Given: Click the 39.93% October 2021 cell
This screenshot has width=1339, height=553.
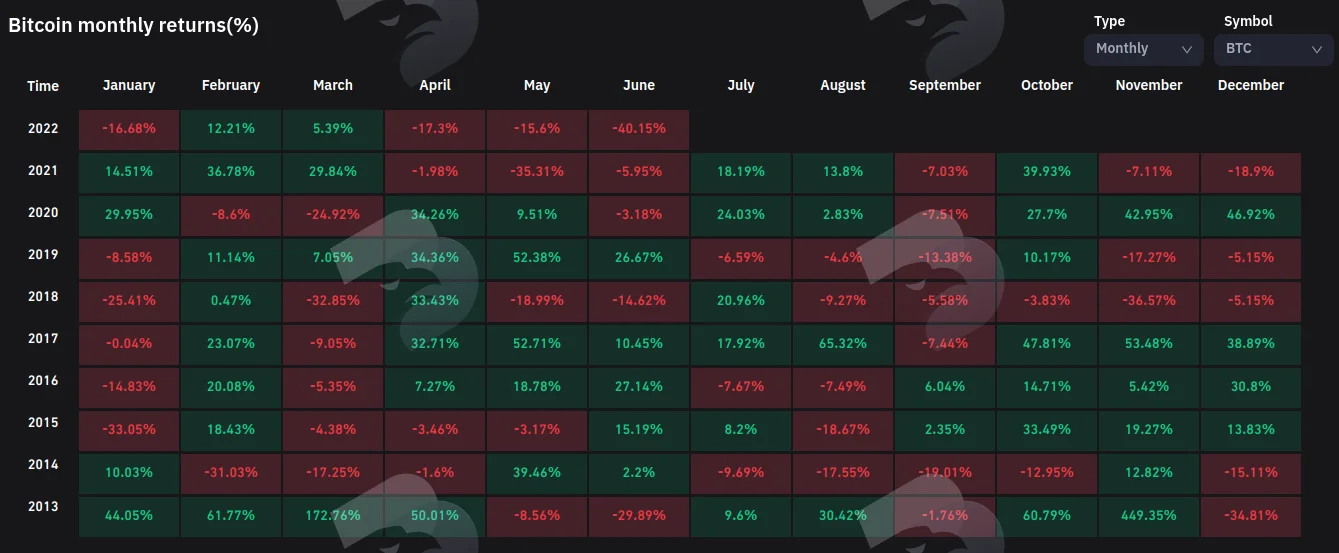Looking at the screenshot, I should [x=1047, y=172].
